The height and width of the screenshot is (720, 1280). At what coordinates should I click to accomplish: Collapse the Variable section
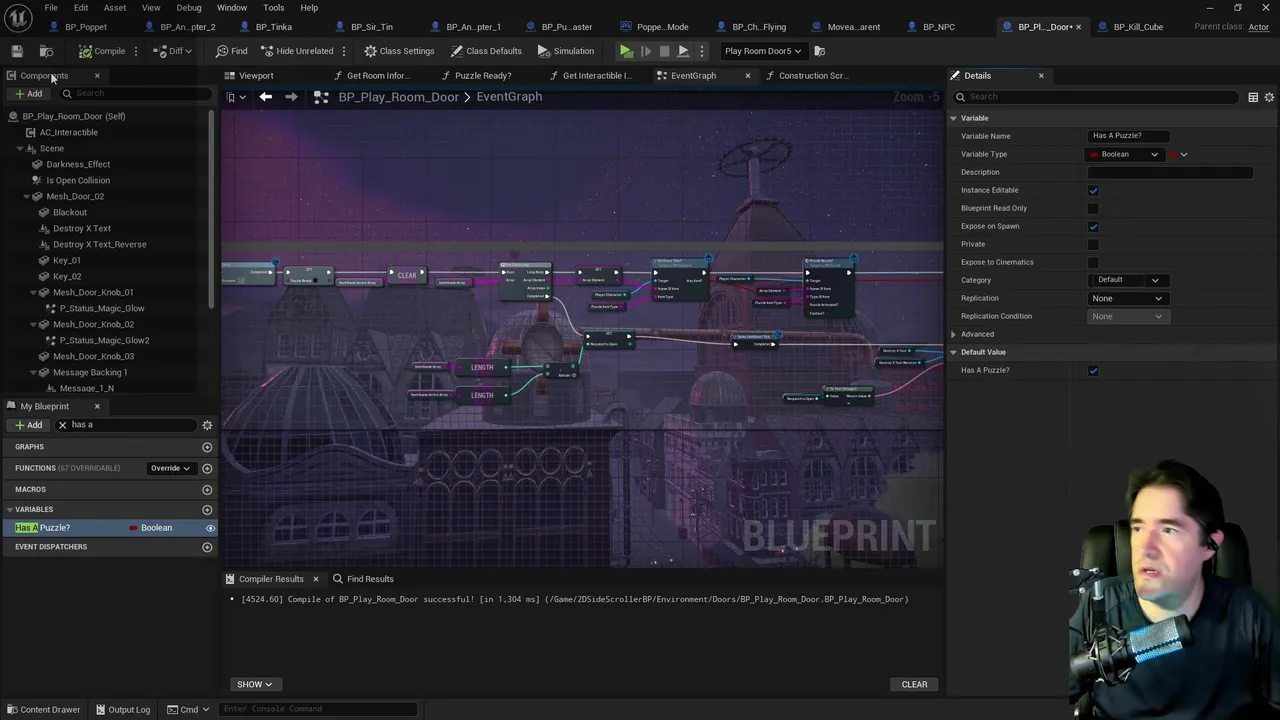pyautogui.click(x=953, y=118)
